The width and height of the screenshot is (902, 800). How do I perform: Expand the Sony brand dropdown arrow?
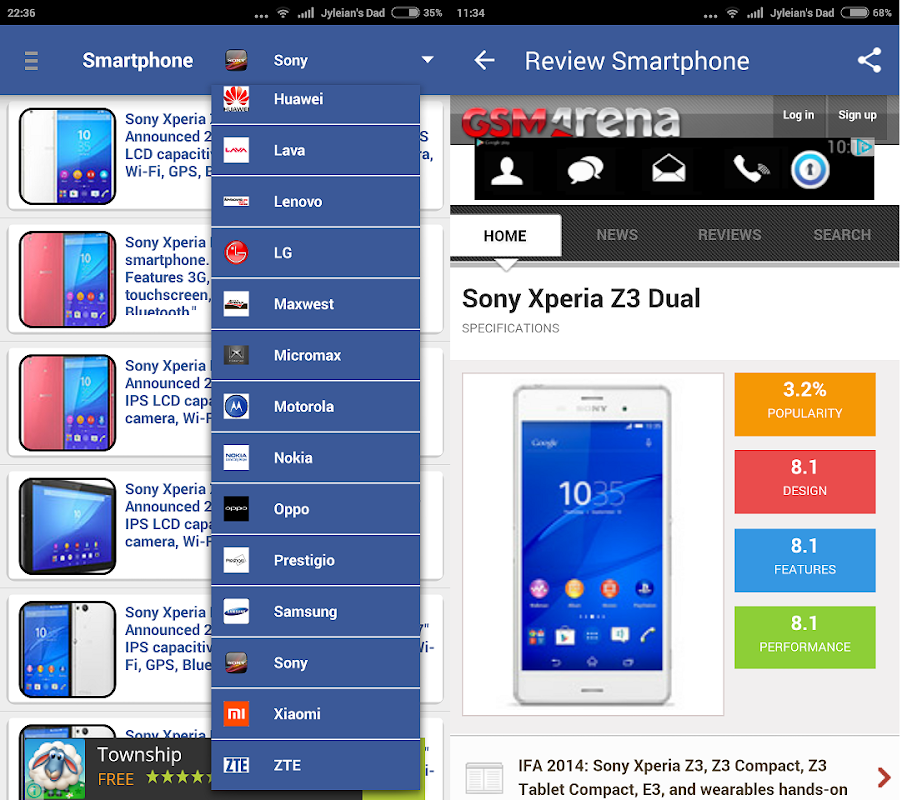pos(427,60)
